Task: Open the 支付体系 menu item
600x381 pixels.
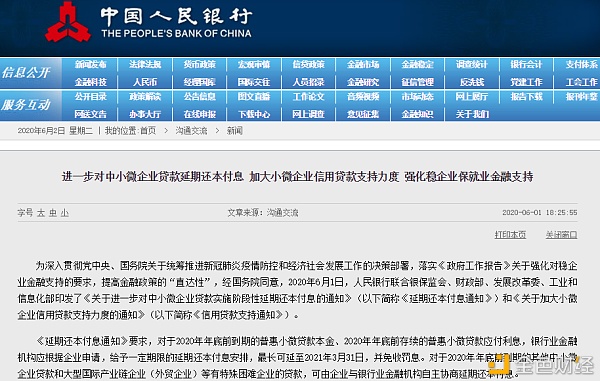Action: tap(581, 64)
